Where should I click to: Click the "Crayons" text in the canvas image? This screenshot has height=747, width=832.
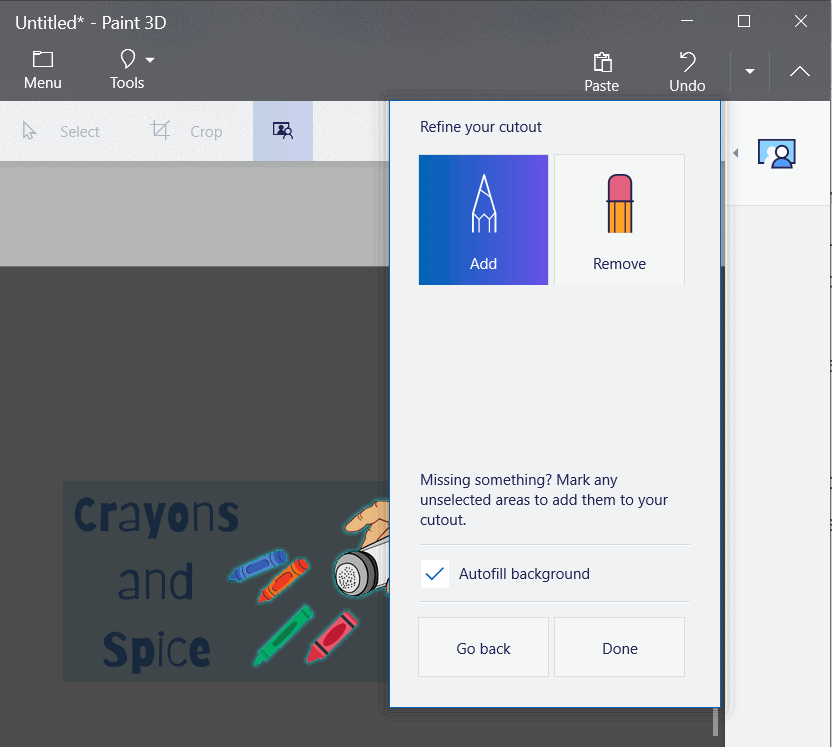coord(156,515)
